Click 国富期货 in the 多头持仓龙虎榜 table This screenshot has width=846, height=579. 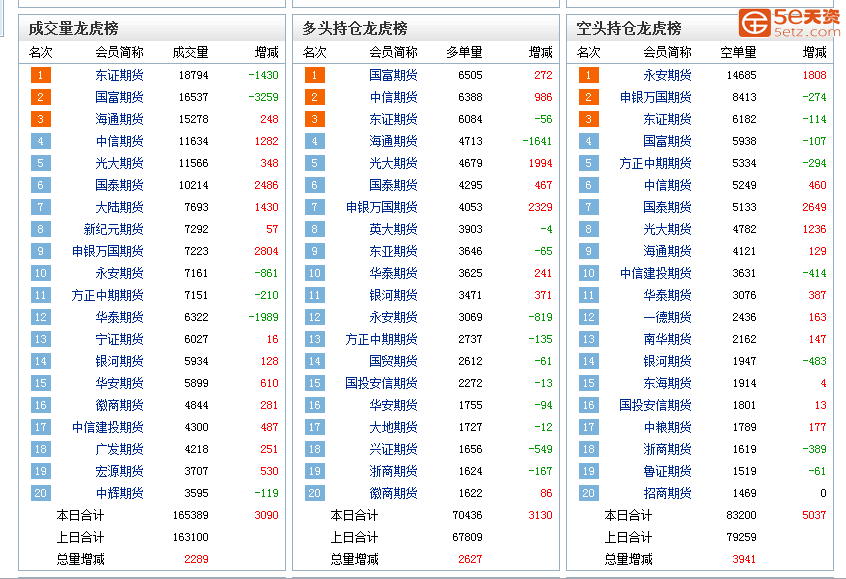(x=393, y=75)
